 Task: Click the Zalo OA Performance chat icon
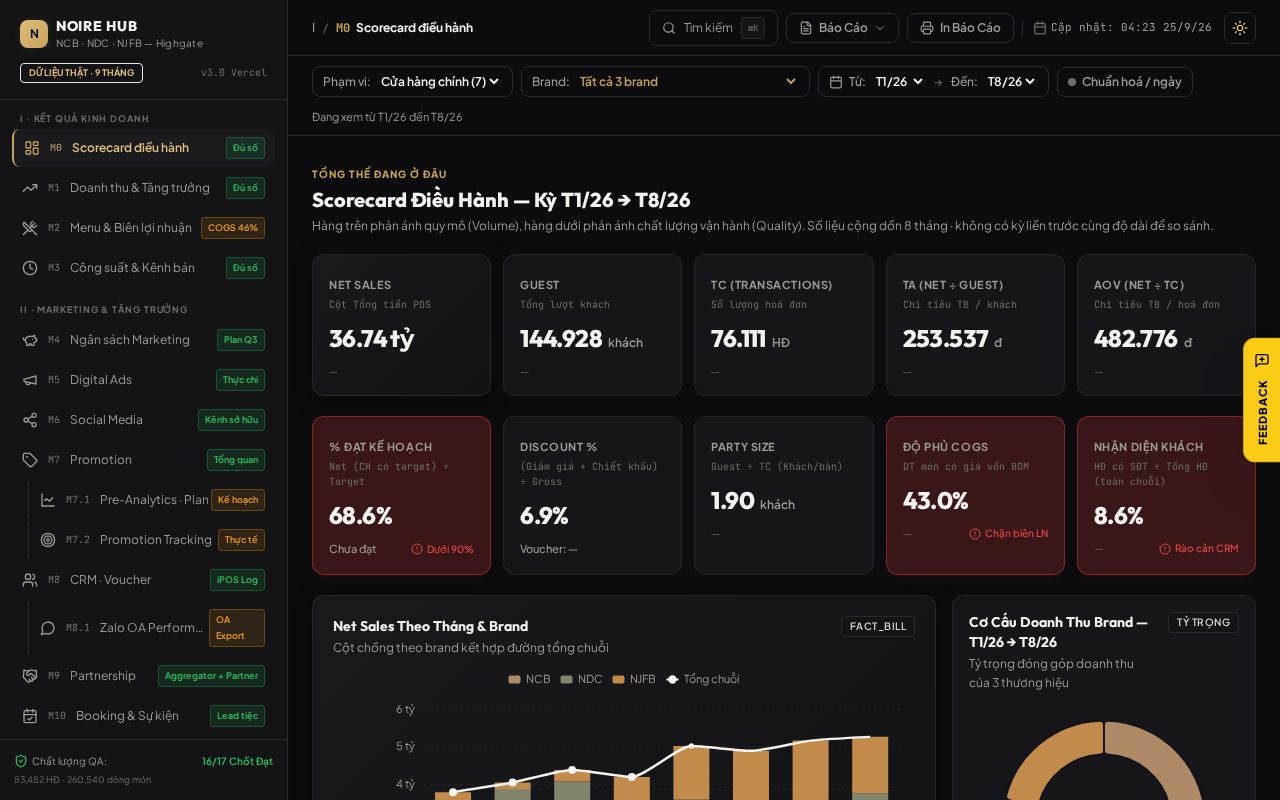(x=48, y=628)
